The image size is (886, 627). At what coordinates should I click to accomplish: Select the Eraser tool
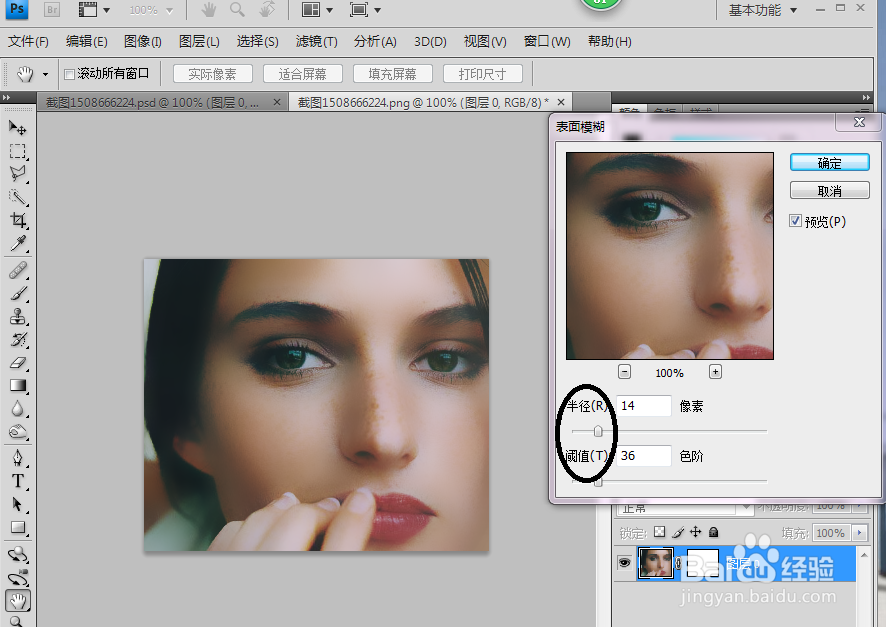pyautogui.click(x=17, y=363)
